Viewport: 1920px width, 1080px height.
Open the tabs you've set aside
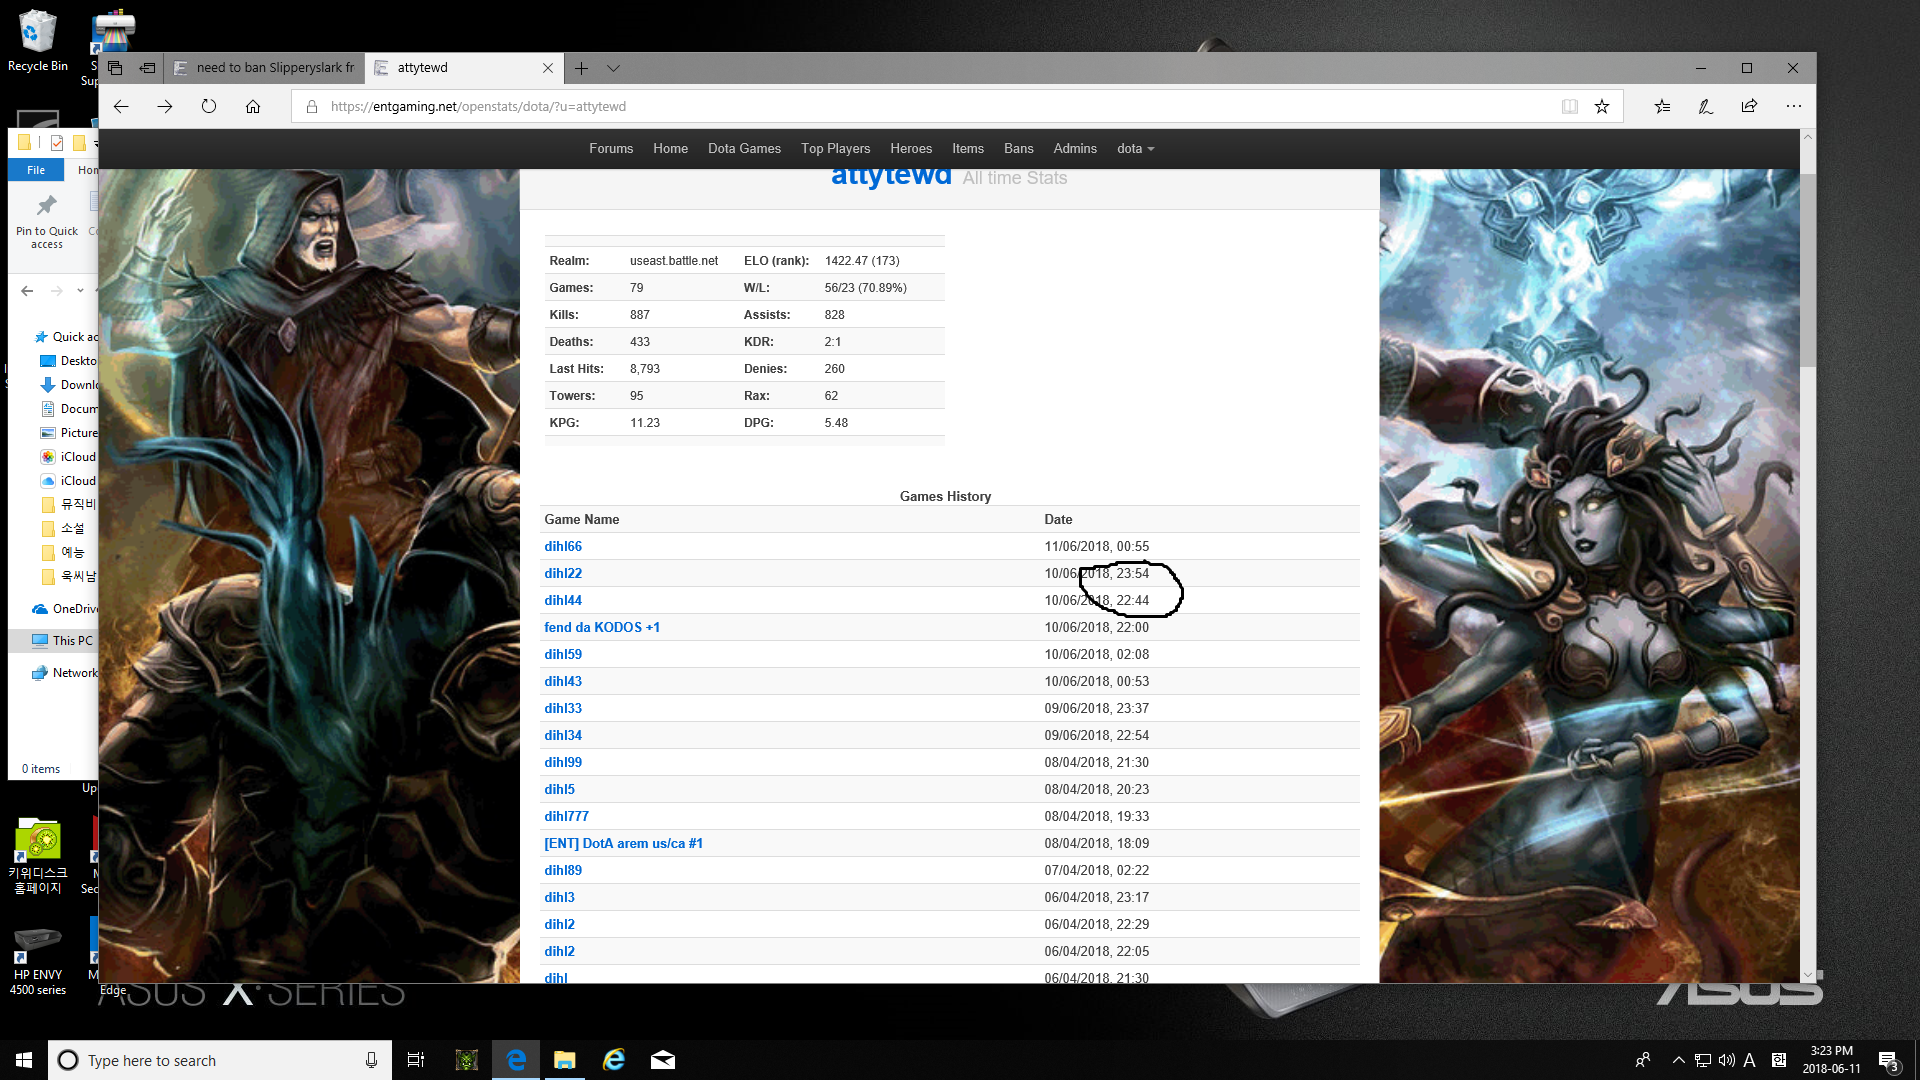point(115,68)
